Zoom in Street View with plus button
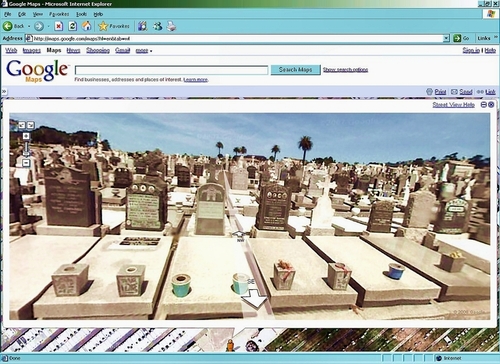Image resolution: width=500 pixels, height=364 pixels. point(26,136)
